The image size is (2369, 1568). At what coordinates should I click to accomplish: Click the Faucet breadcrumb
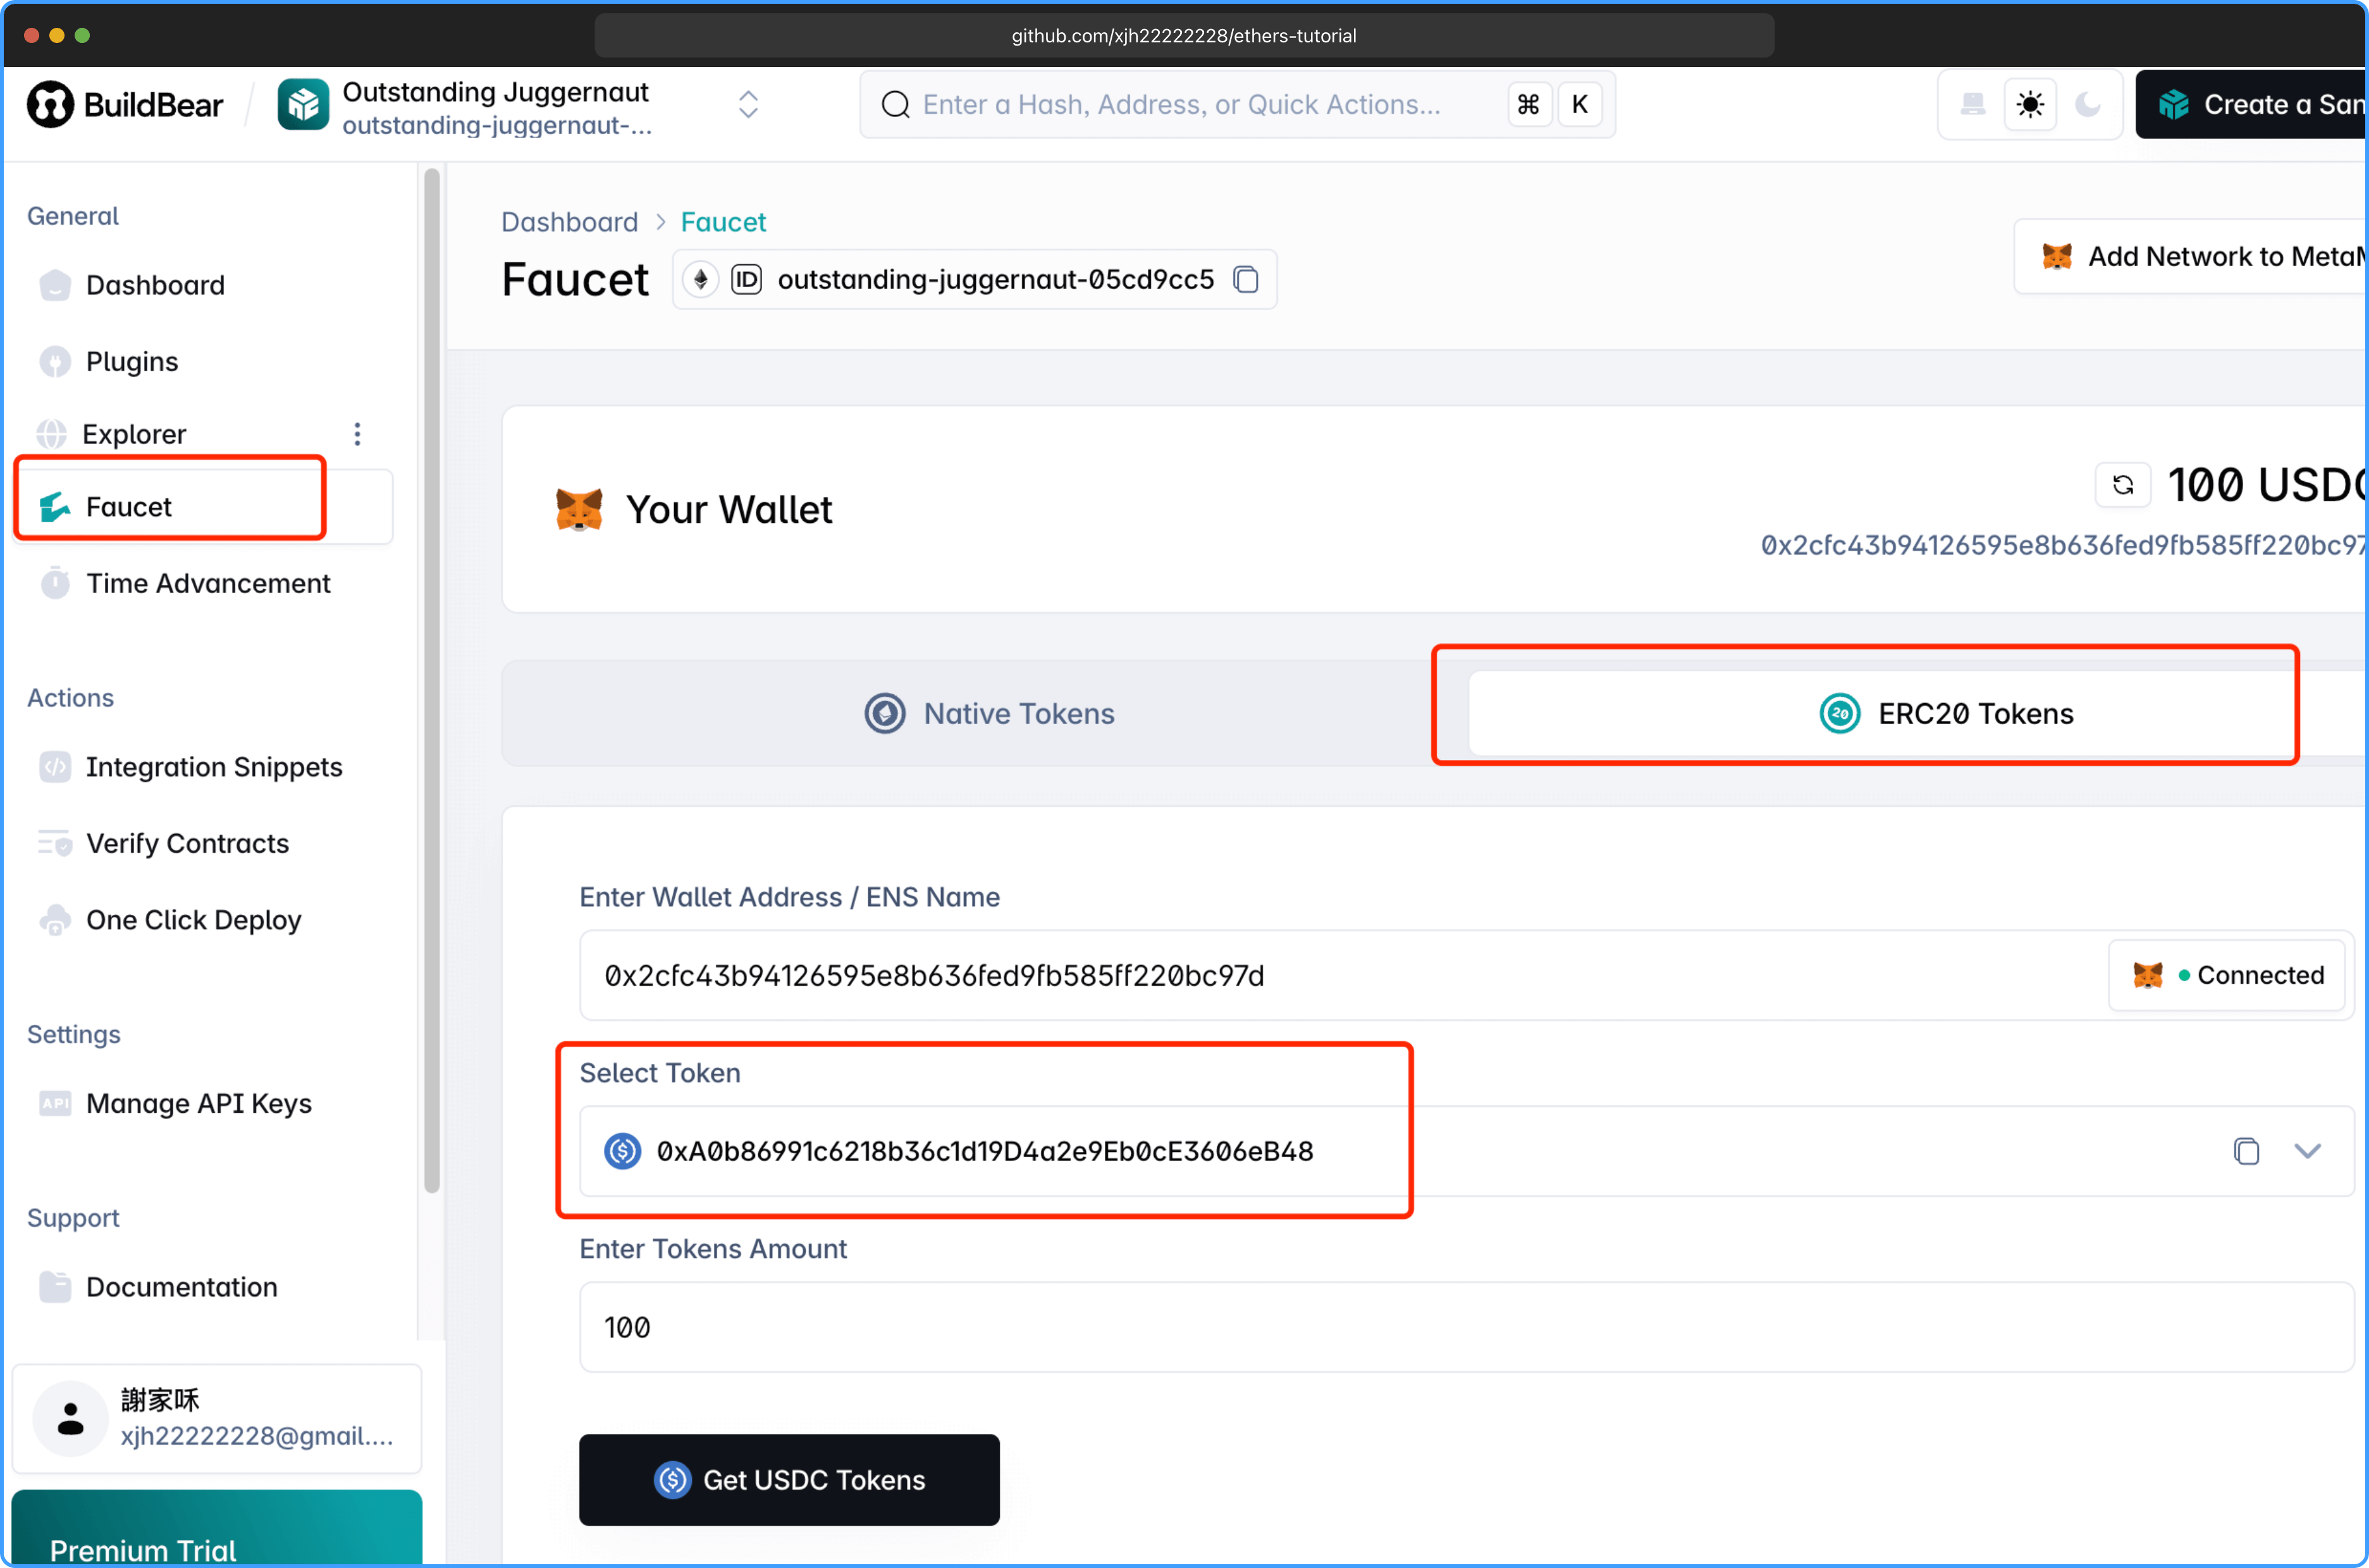723,222
